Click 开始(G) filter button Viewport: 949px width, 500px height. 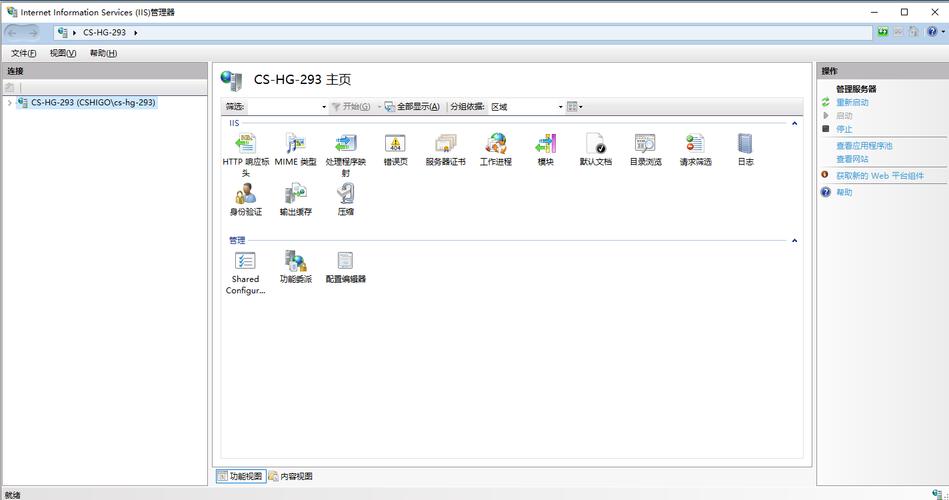(x=351, y=107)
